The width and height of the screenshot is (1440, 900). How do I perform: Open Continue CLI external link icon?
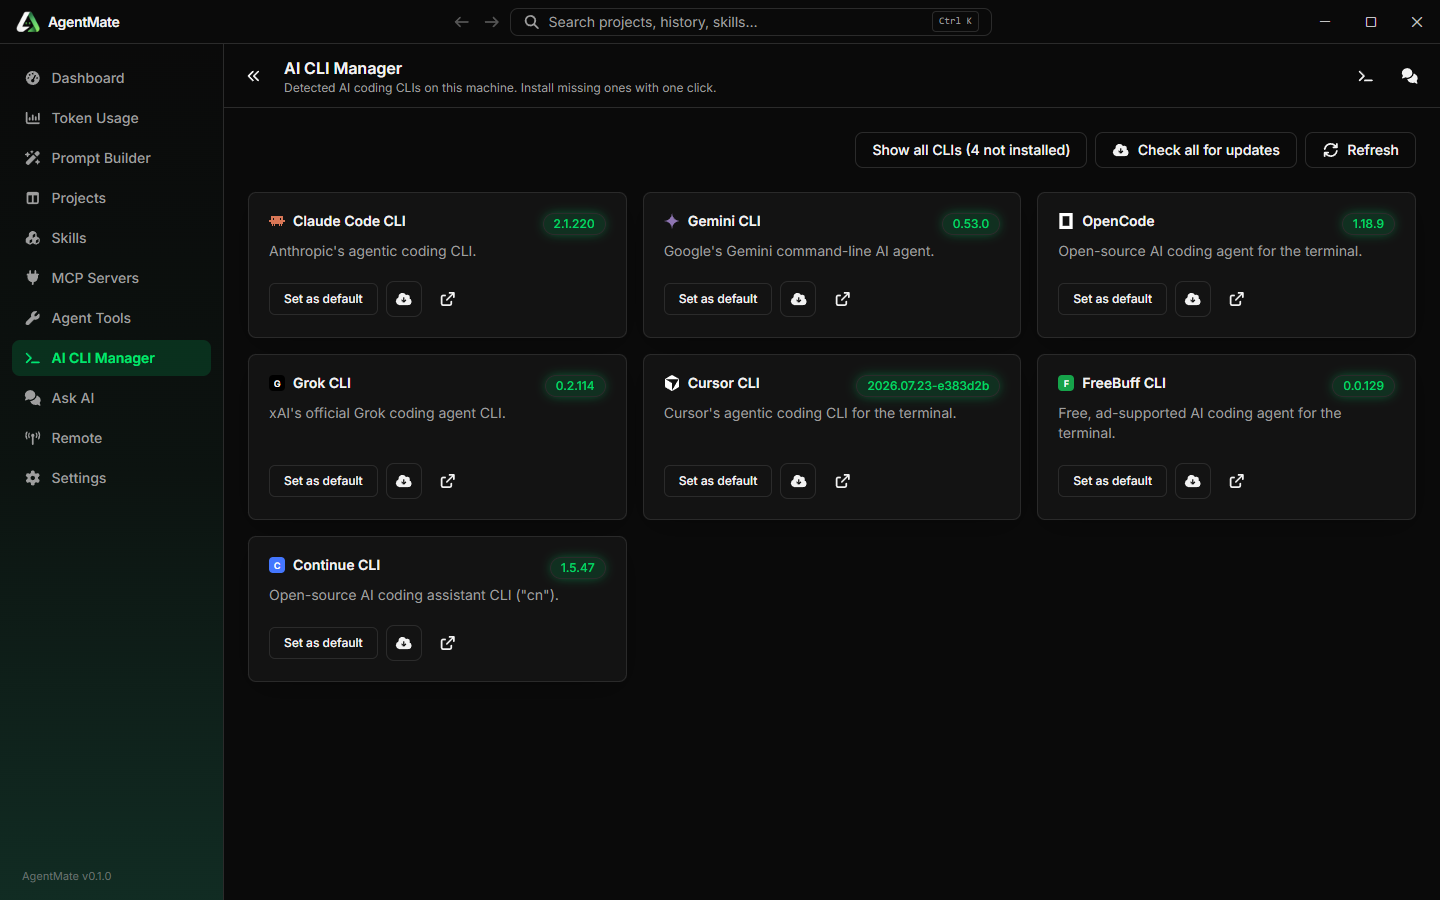click(x=448, y=643)
